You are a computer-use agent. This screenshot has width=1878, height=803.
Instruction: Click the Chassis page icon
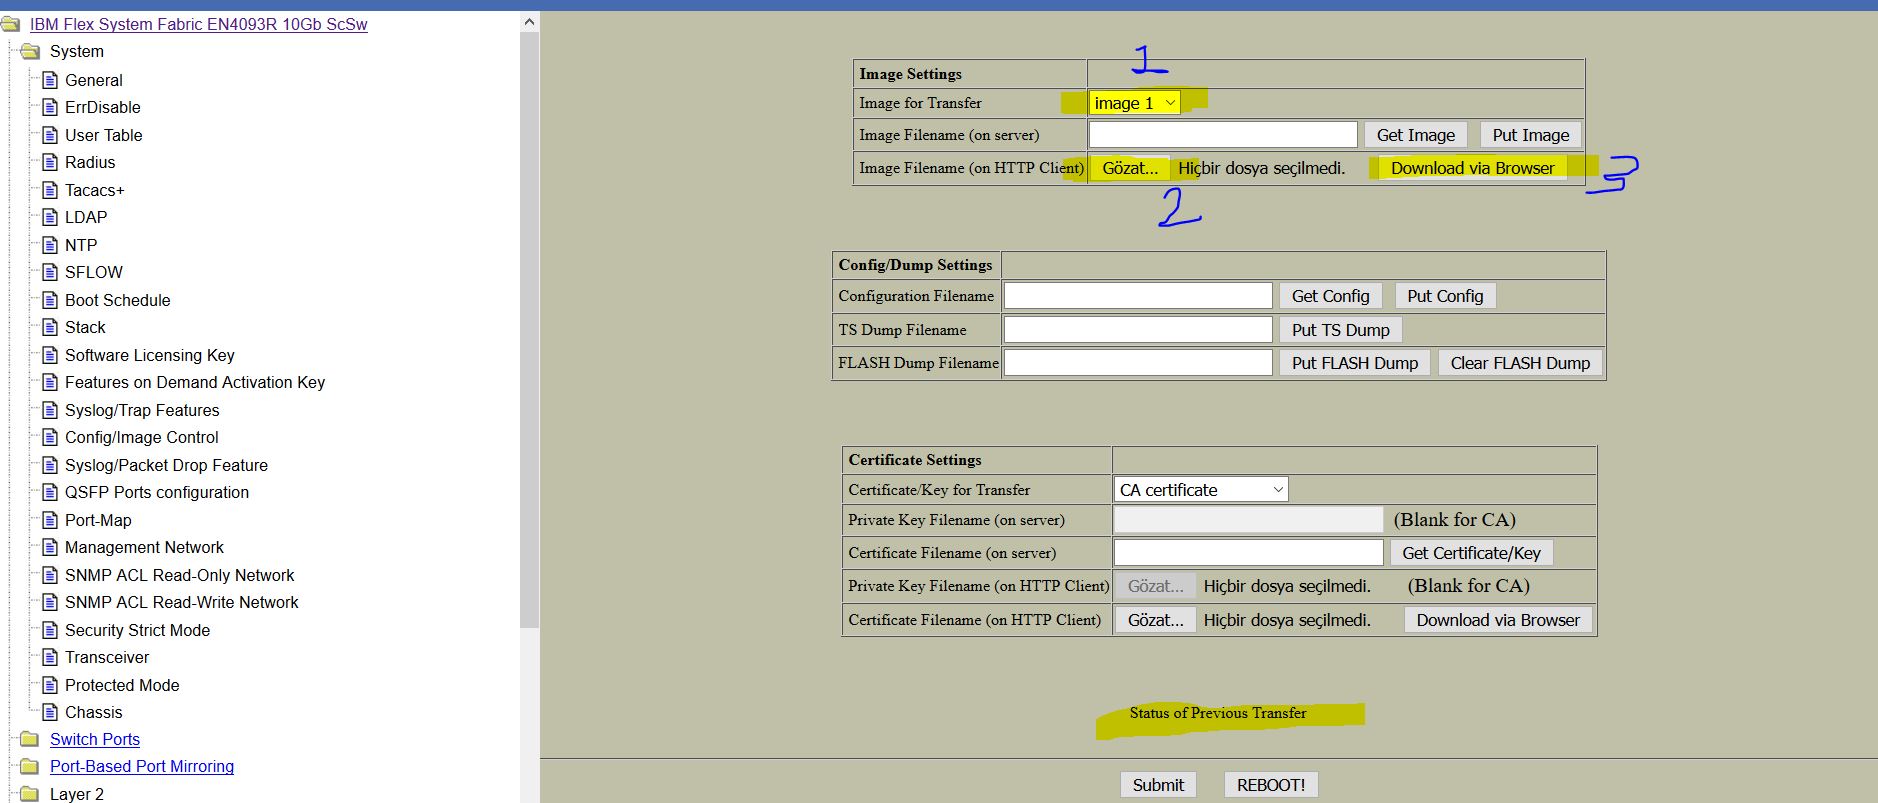point(50,712)
